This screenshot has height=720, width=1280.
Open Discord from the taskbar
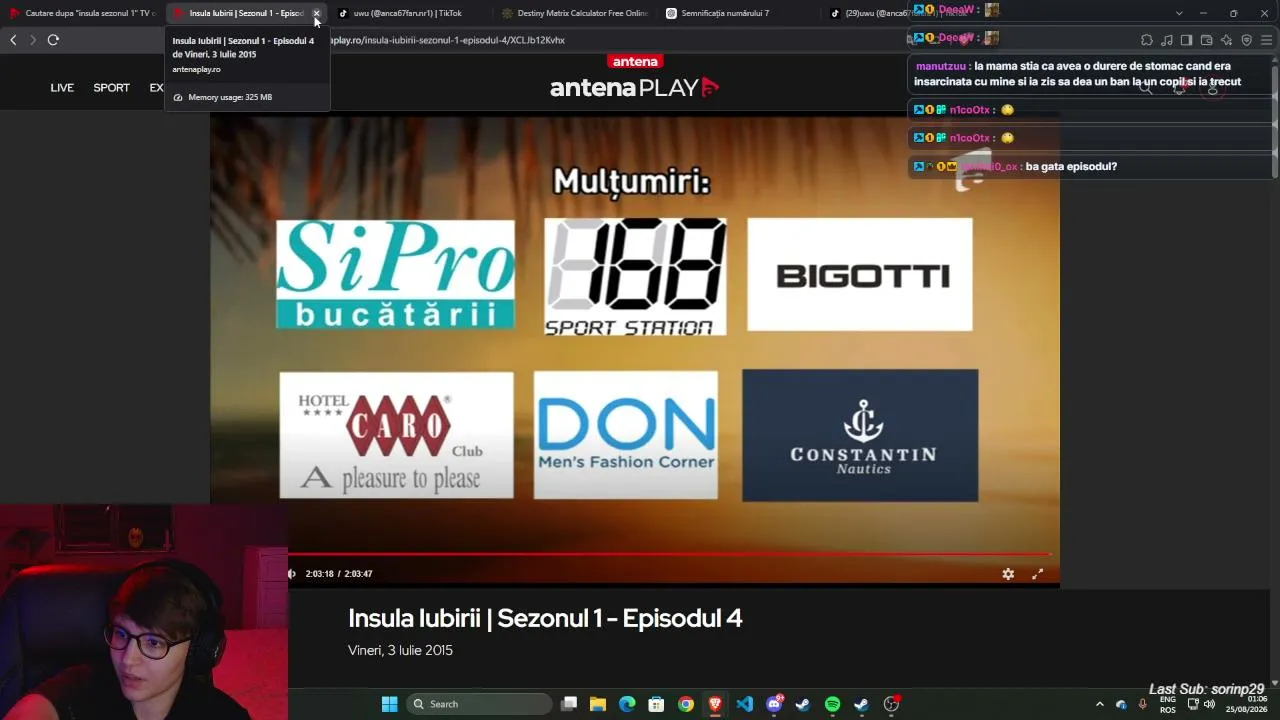(x=774, y=704)
